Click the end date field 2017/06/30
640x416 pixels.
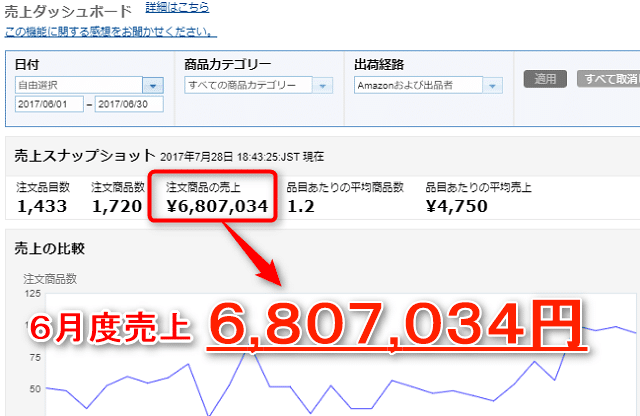pos(128,104)
